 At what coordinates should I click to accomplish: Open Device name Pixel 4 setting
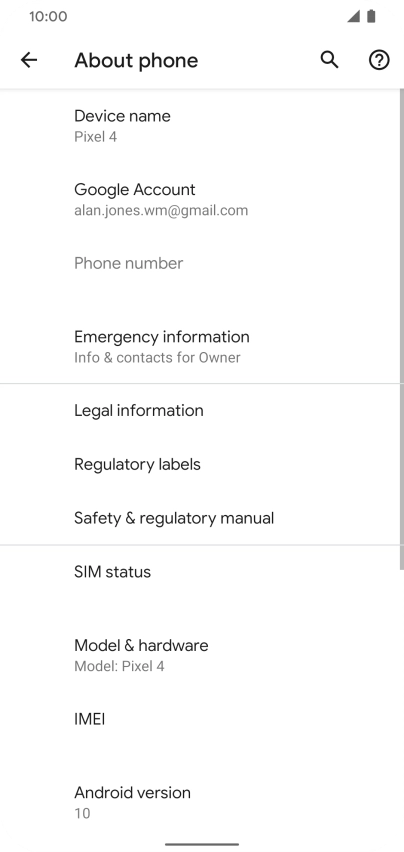pos(200,126)
